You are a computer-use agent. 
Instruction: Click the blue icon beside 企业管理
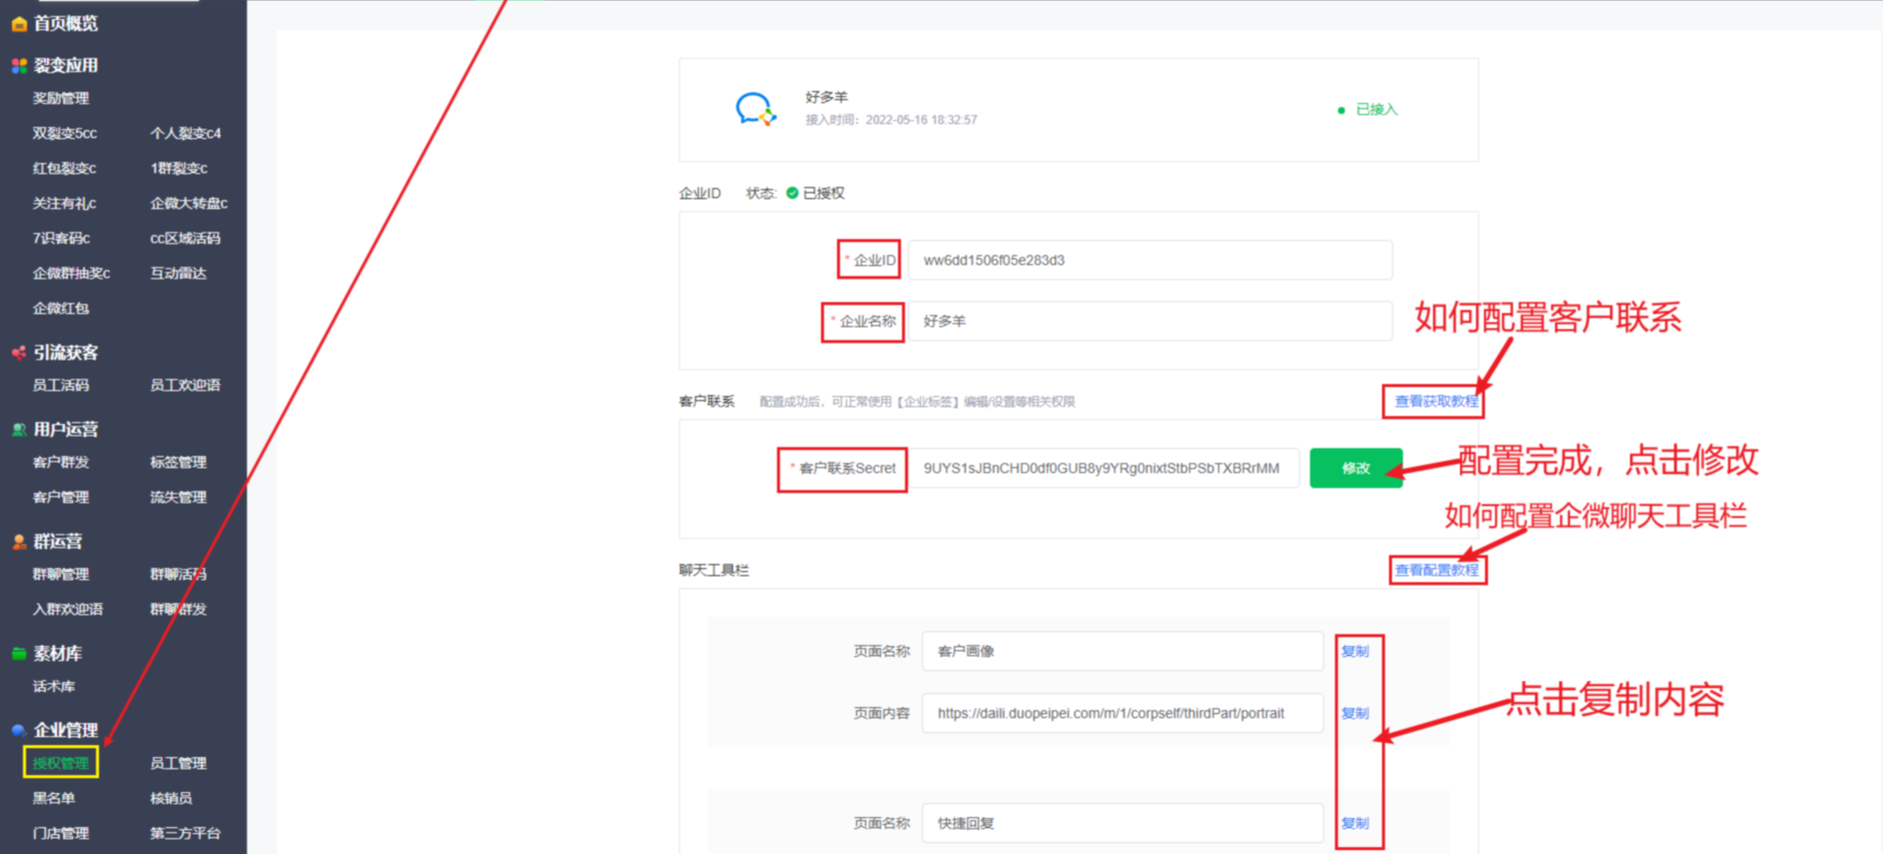pyautogui.click(x=19, y=730)
